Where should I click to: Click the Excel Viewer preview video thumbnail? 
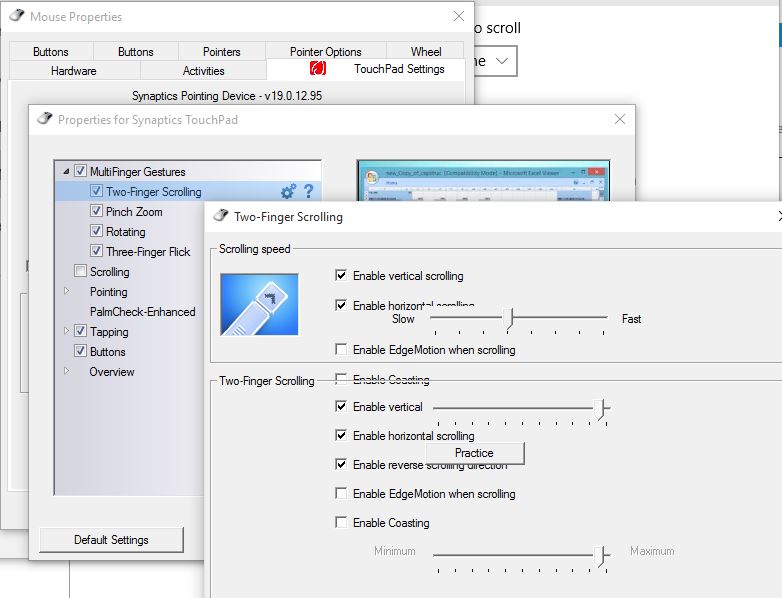[x=483, y=181]
